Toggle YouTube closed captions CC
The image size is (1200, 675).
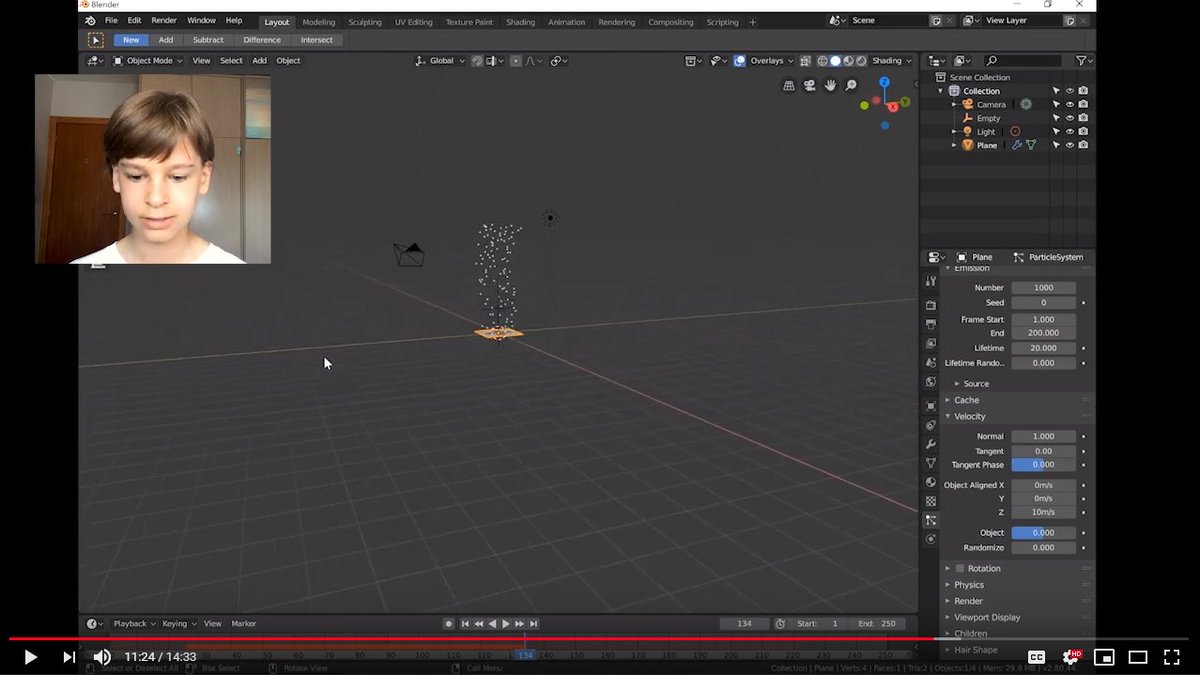click(1036, 657)
